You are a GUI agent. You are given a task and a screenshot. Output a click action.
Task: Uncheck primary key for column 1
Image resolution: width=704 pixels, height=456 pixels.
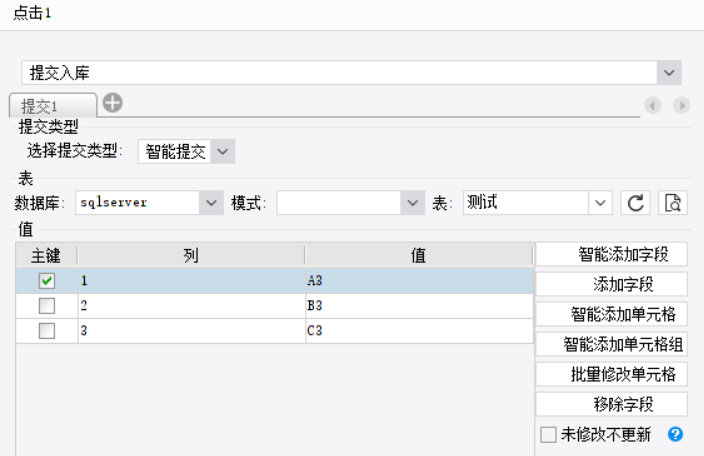pos(47,281)
